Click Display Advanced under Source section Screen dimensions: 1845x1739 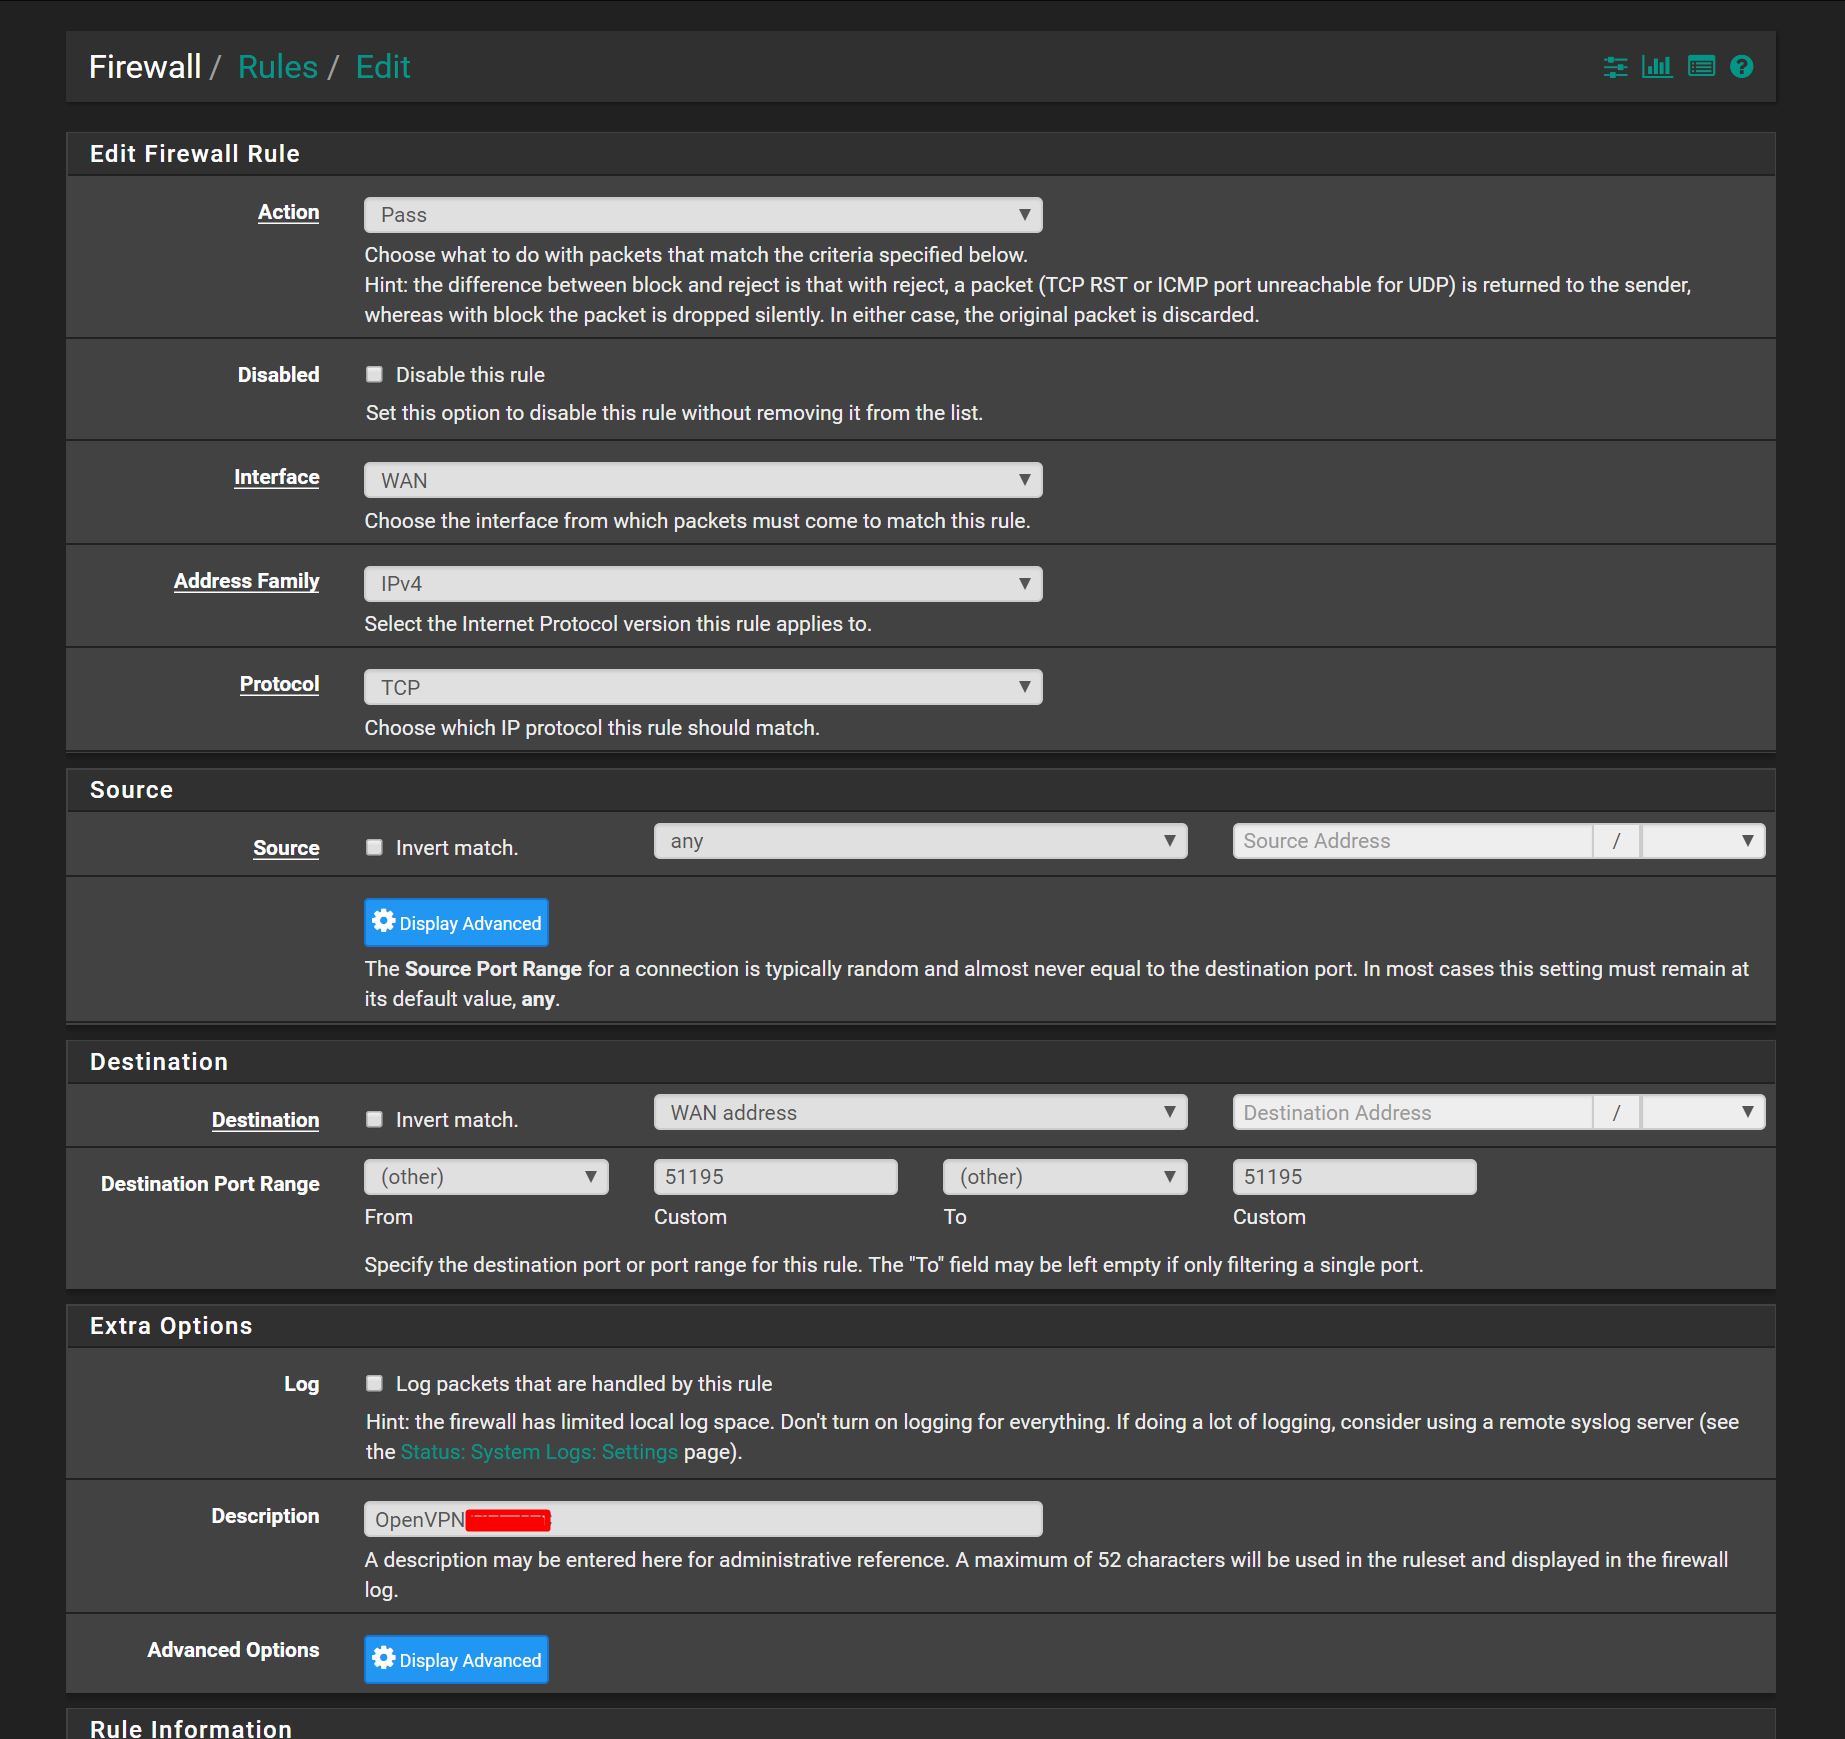[x=456, y=923]
